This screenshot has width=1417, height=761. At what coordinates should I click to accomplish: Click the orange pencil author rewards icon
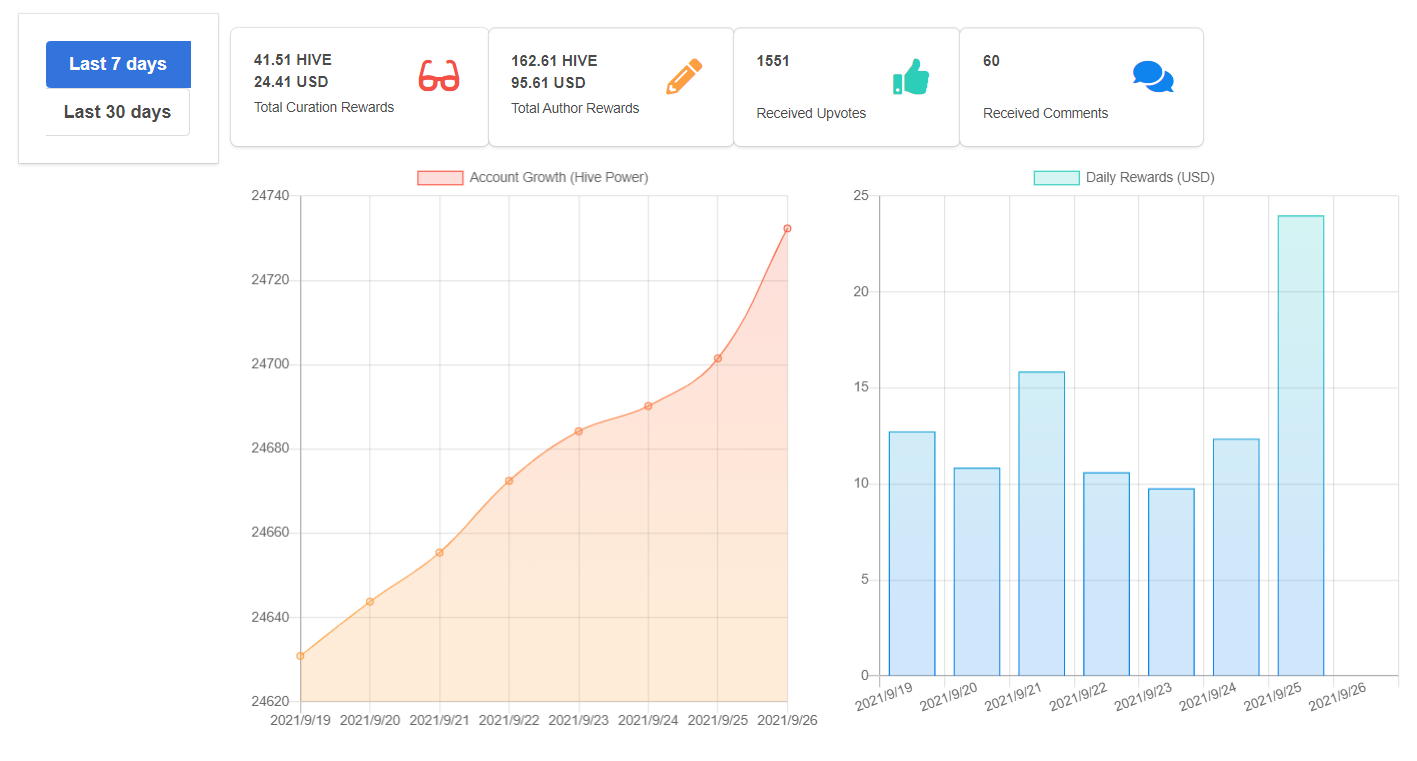click(684, 76)
